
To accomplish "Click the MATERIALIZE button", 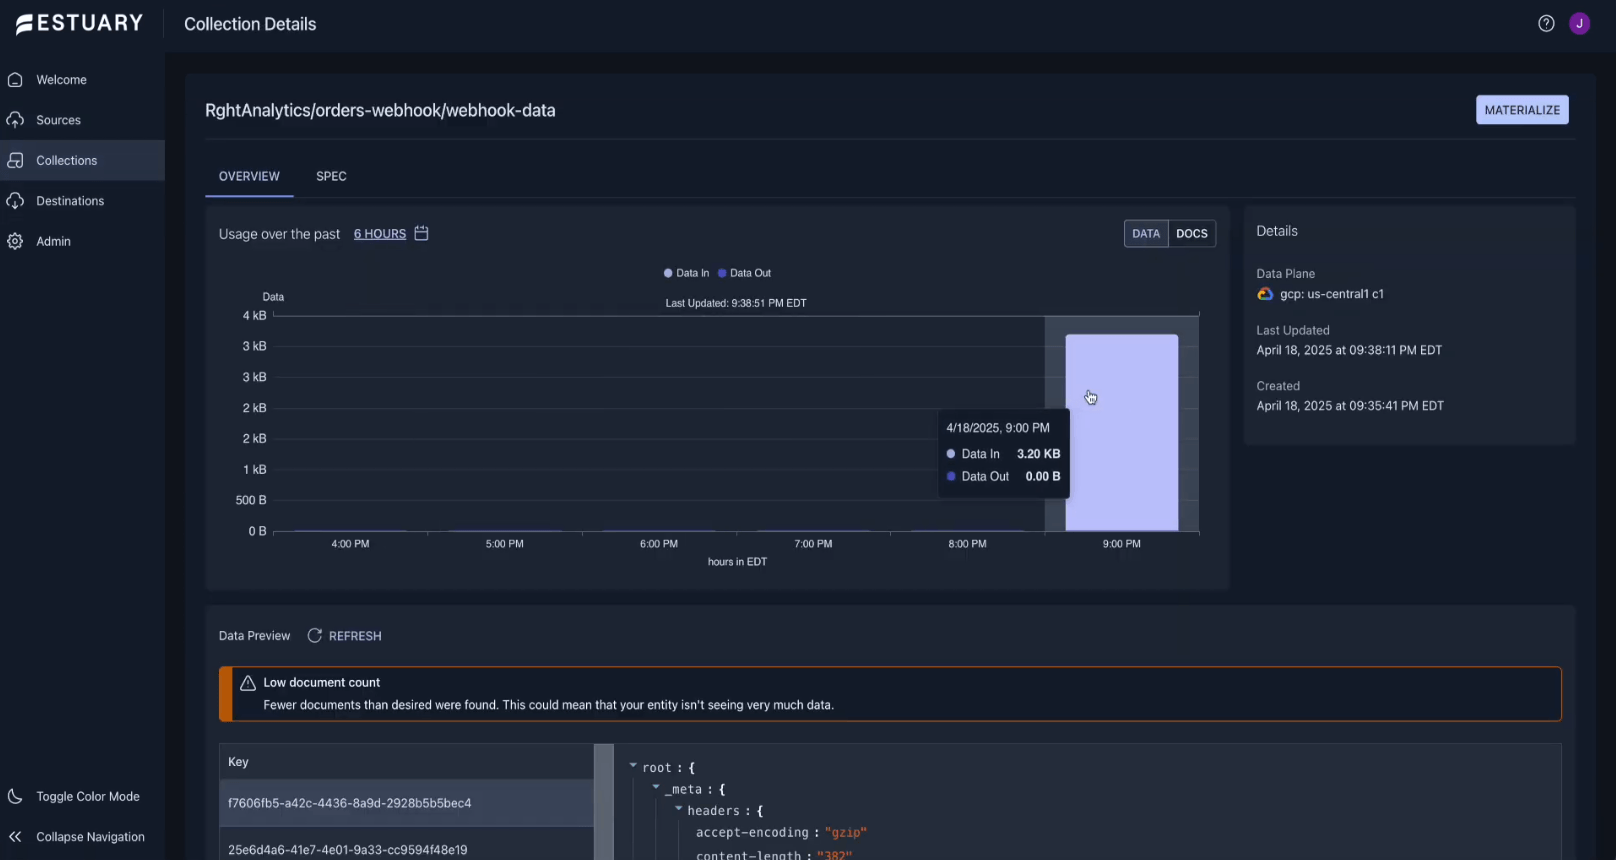I will point(1522,110).
